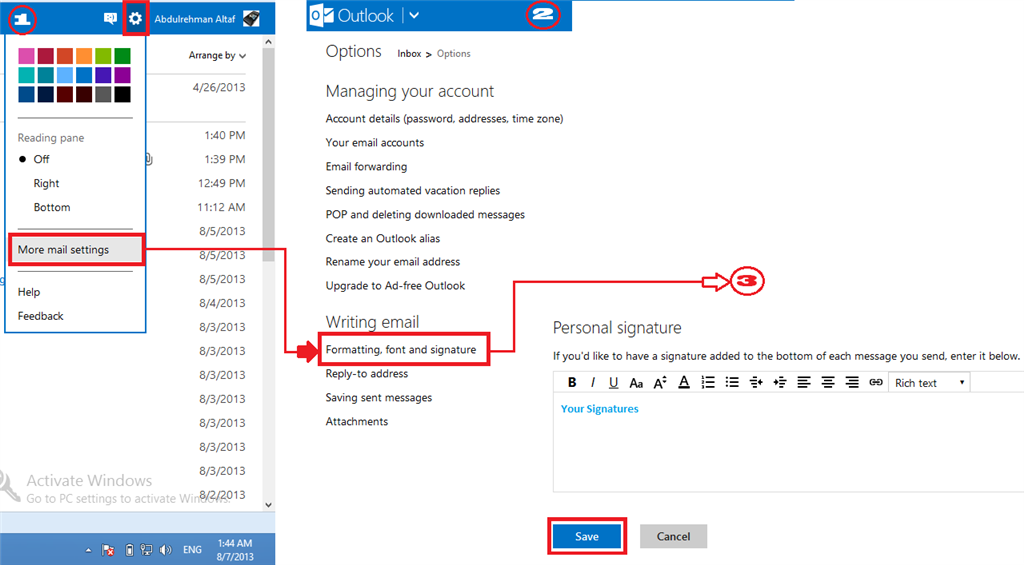Open Create an Outlook alias
1024x565 pixels.
(383, 238)
